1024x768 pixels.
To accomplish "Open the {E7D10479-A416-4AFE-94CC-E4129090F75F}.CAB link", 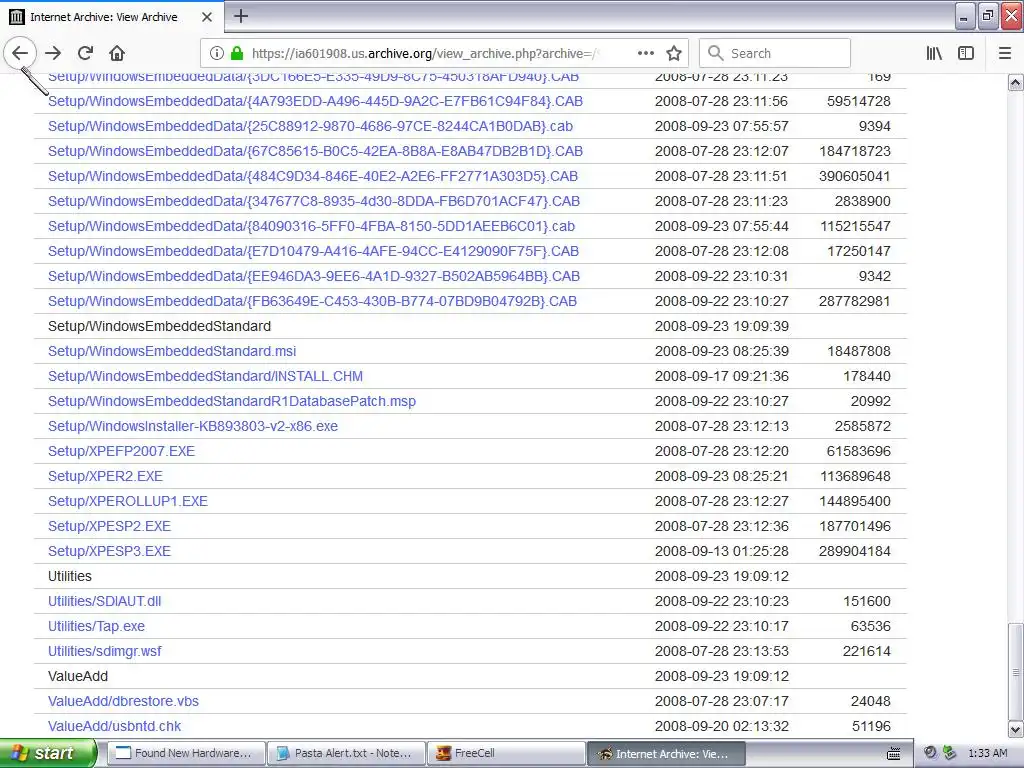I will point(313,251).
